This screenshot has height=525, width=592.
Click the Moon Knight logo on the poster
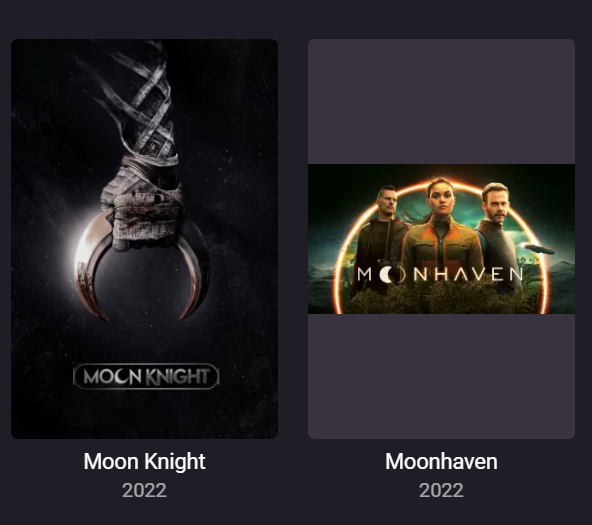(146, 376)
